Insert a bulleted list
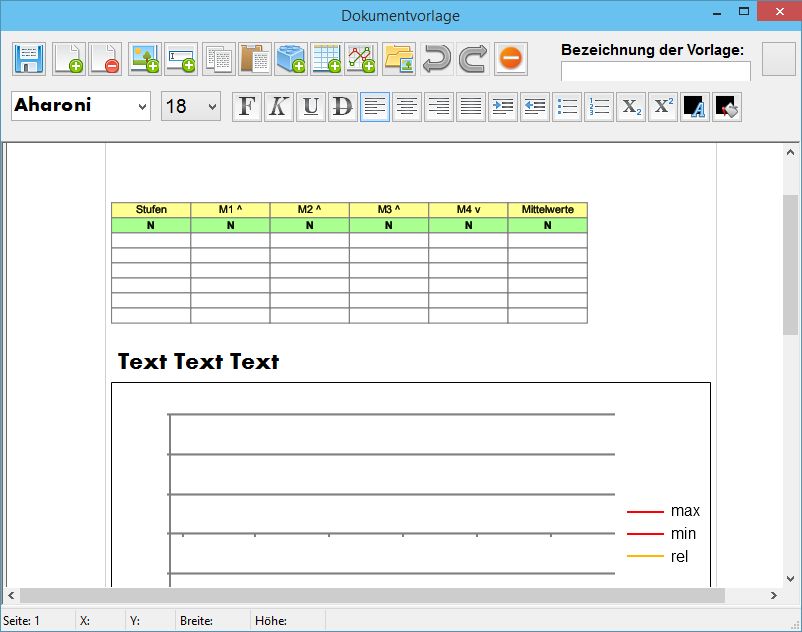 pos(567,107)
